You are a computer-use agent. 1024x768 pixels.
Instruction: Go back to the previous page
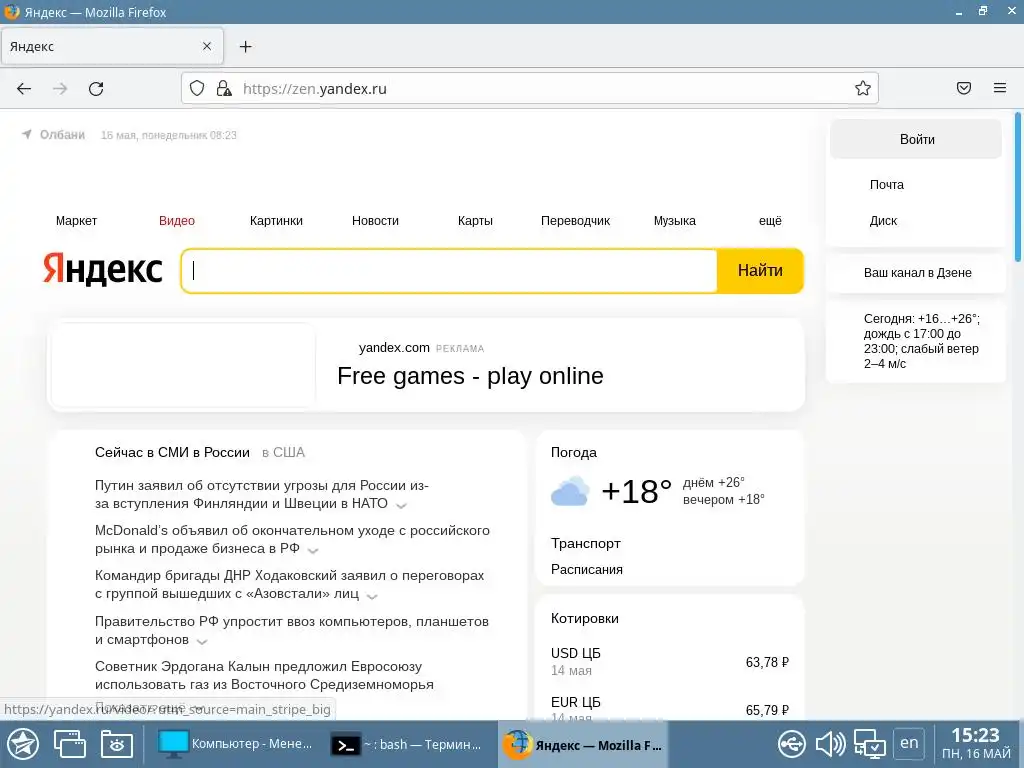click(x=24, y=89)
